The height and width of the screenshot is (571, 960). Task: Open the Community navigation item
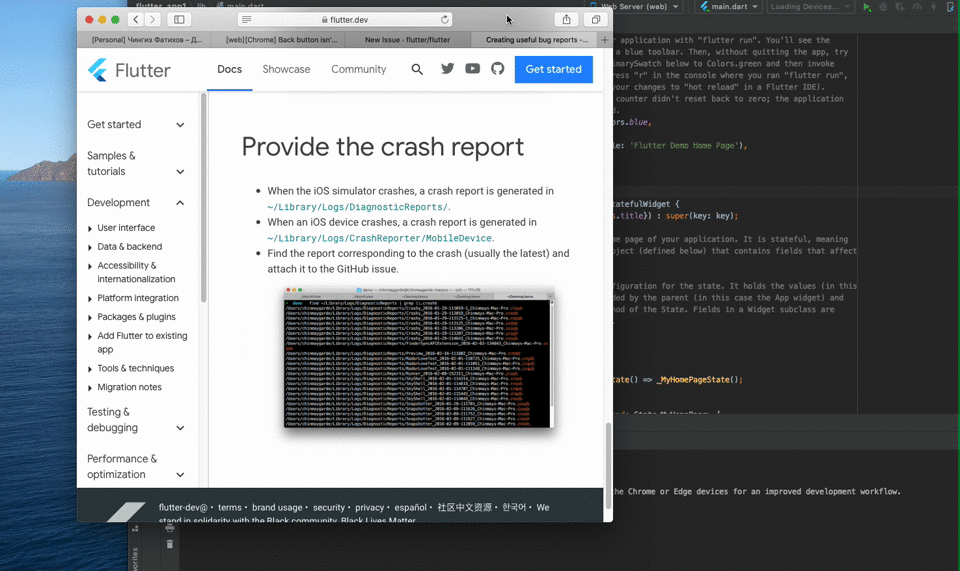point(359,69)
